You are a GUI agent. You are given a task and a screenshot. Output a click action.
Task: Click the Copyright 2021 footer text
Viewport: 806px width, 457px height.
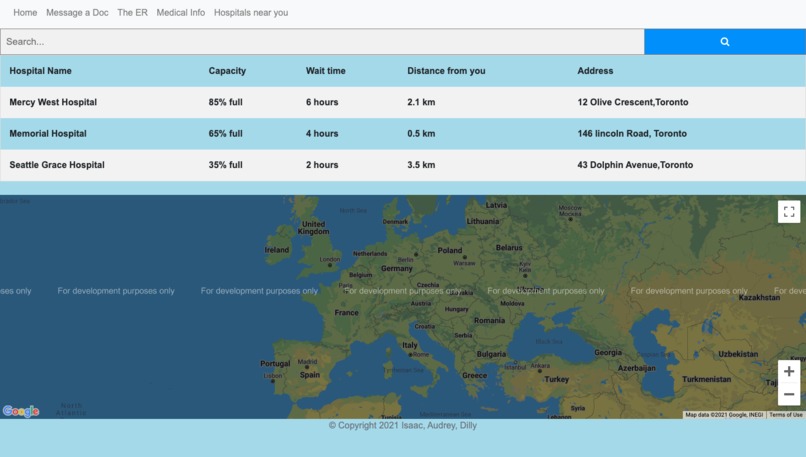click(x=402, y=426)
